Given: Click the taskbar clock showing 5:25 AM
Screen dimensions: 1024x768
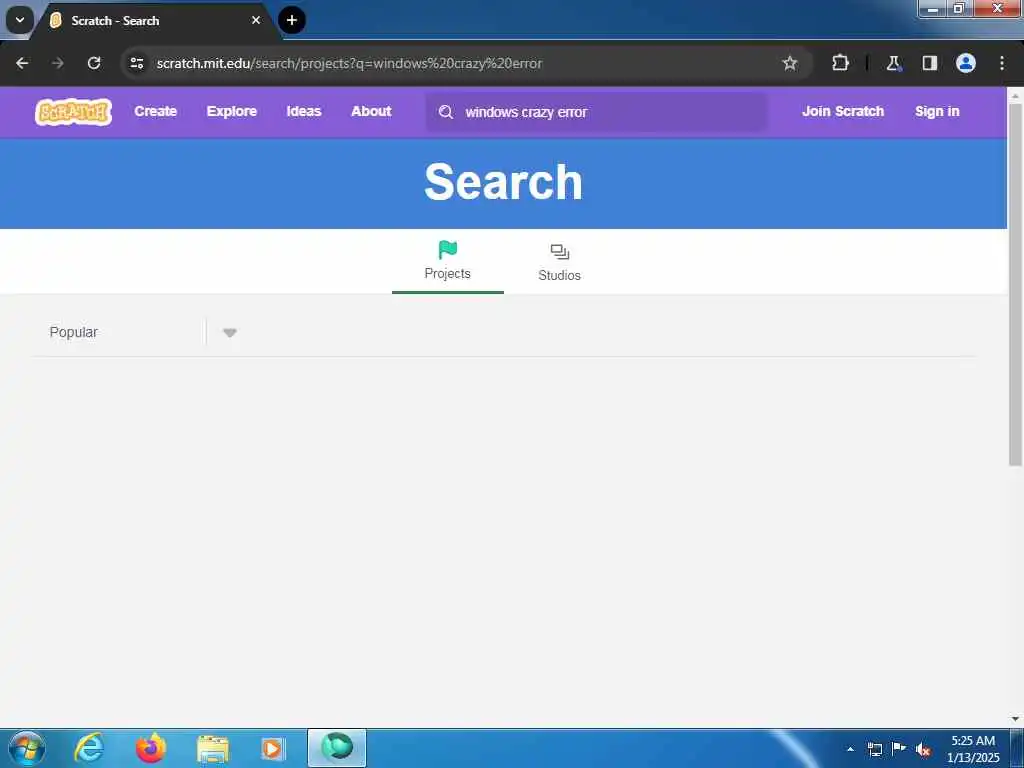Looking at the screenshot, I should 972,749.
